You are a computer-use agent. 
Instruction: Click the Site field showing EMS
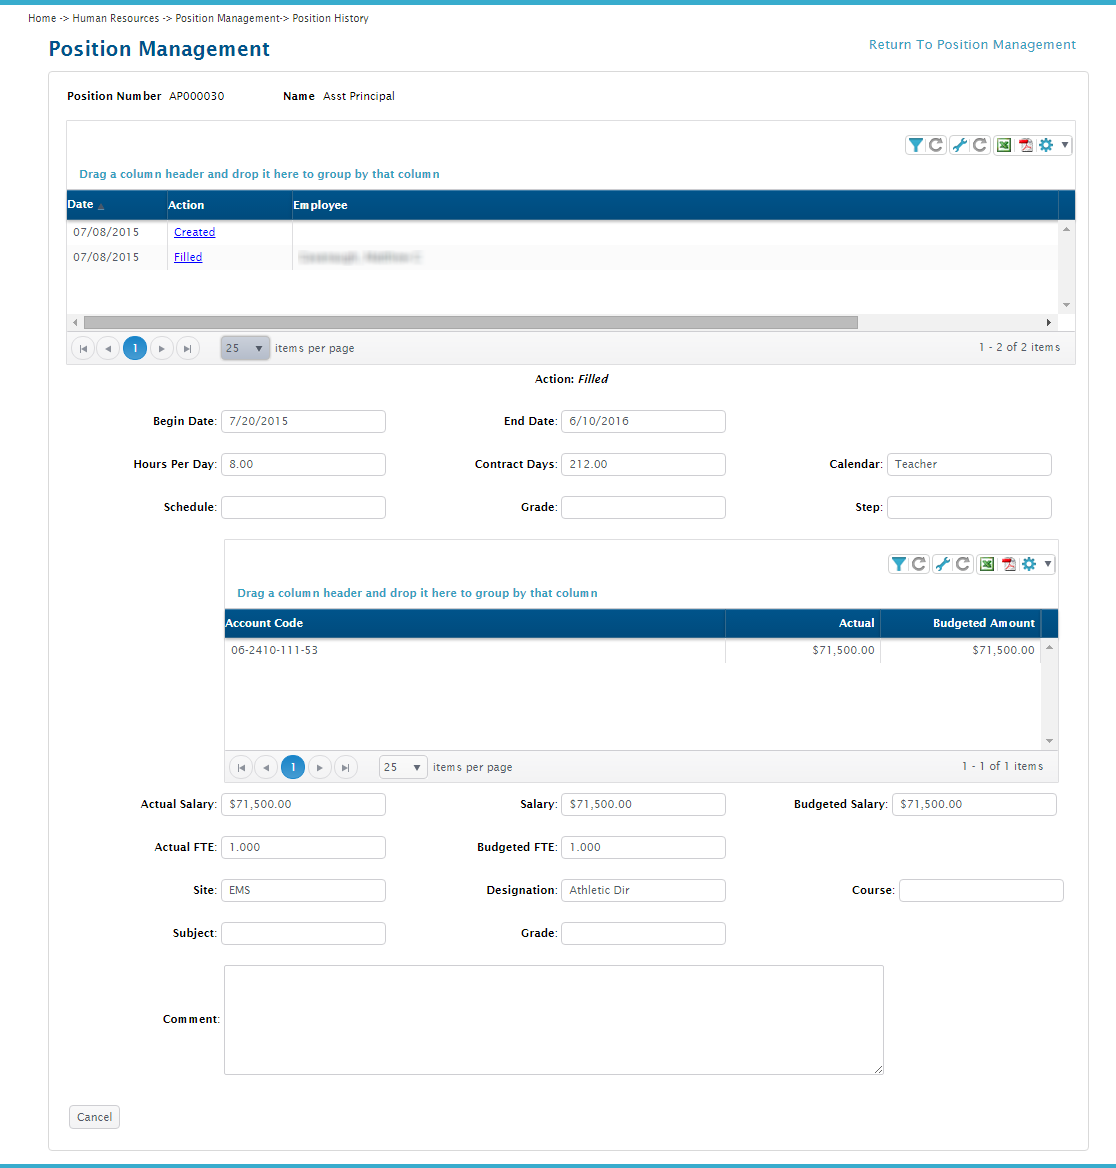303,891
